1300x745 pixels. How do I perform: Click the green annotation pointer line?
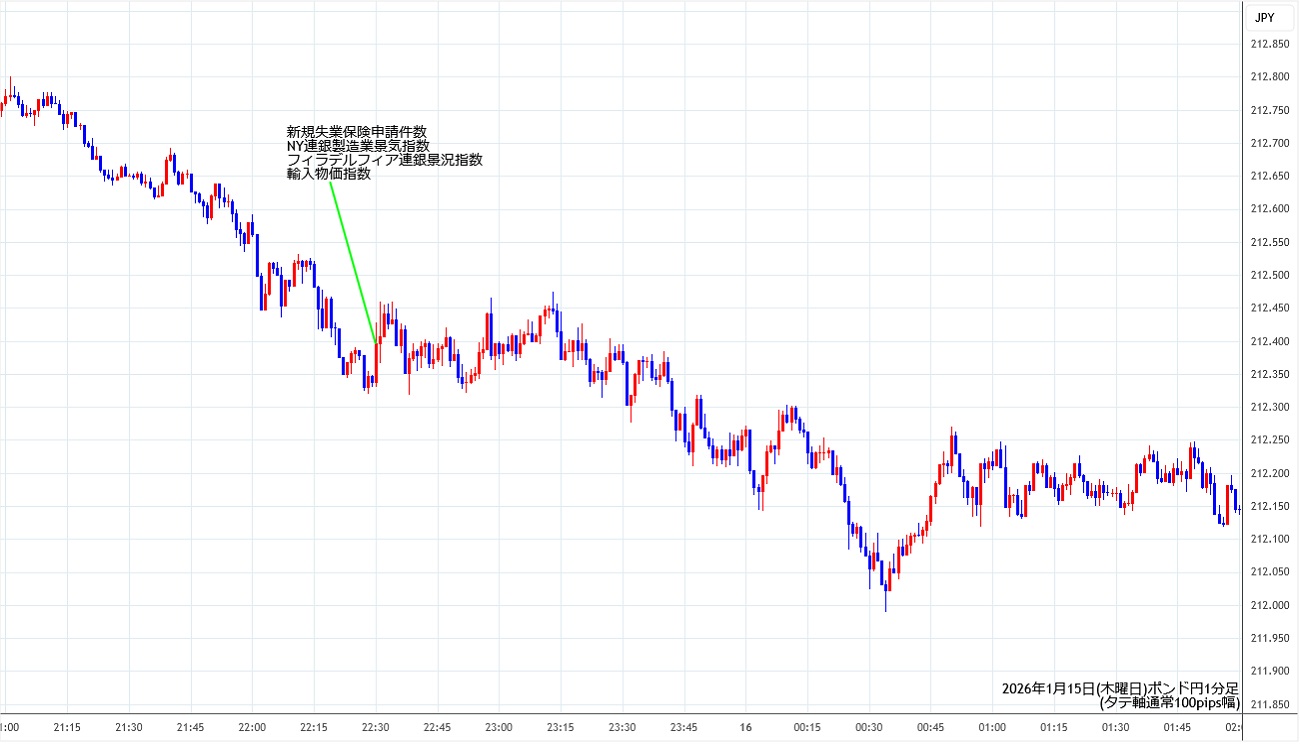tap(352, 262)
